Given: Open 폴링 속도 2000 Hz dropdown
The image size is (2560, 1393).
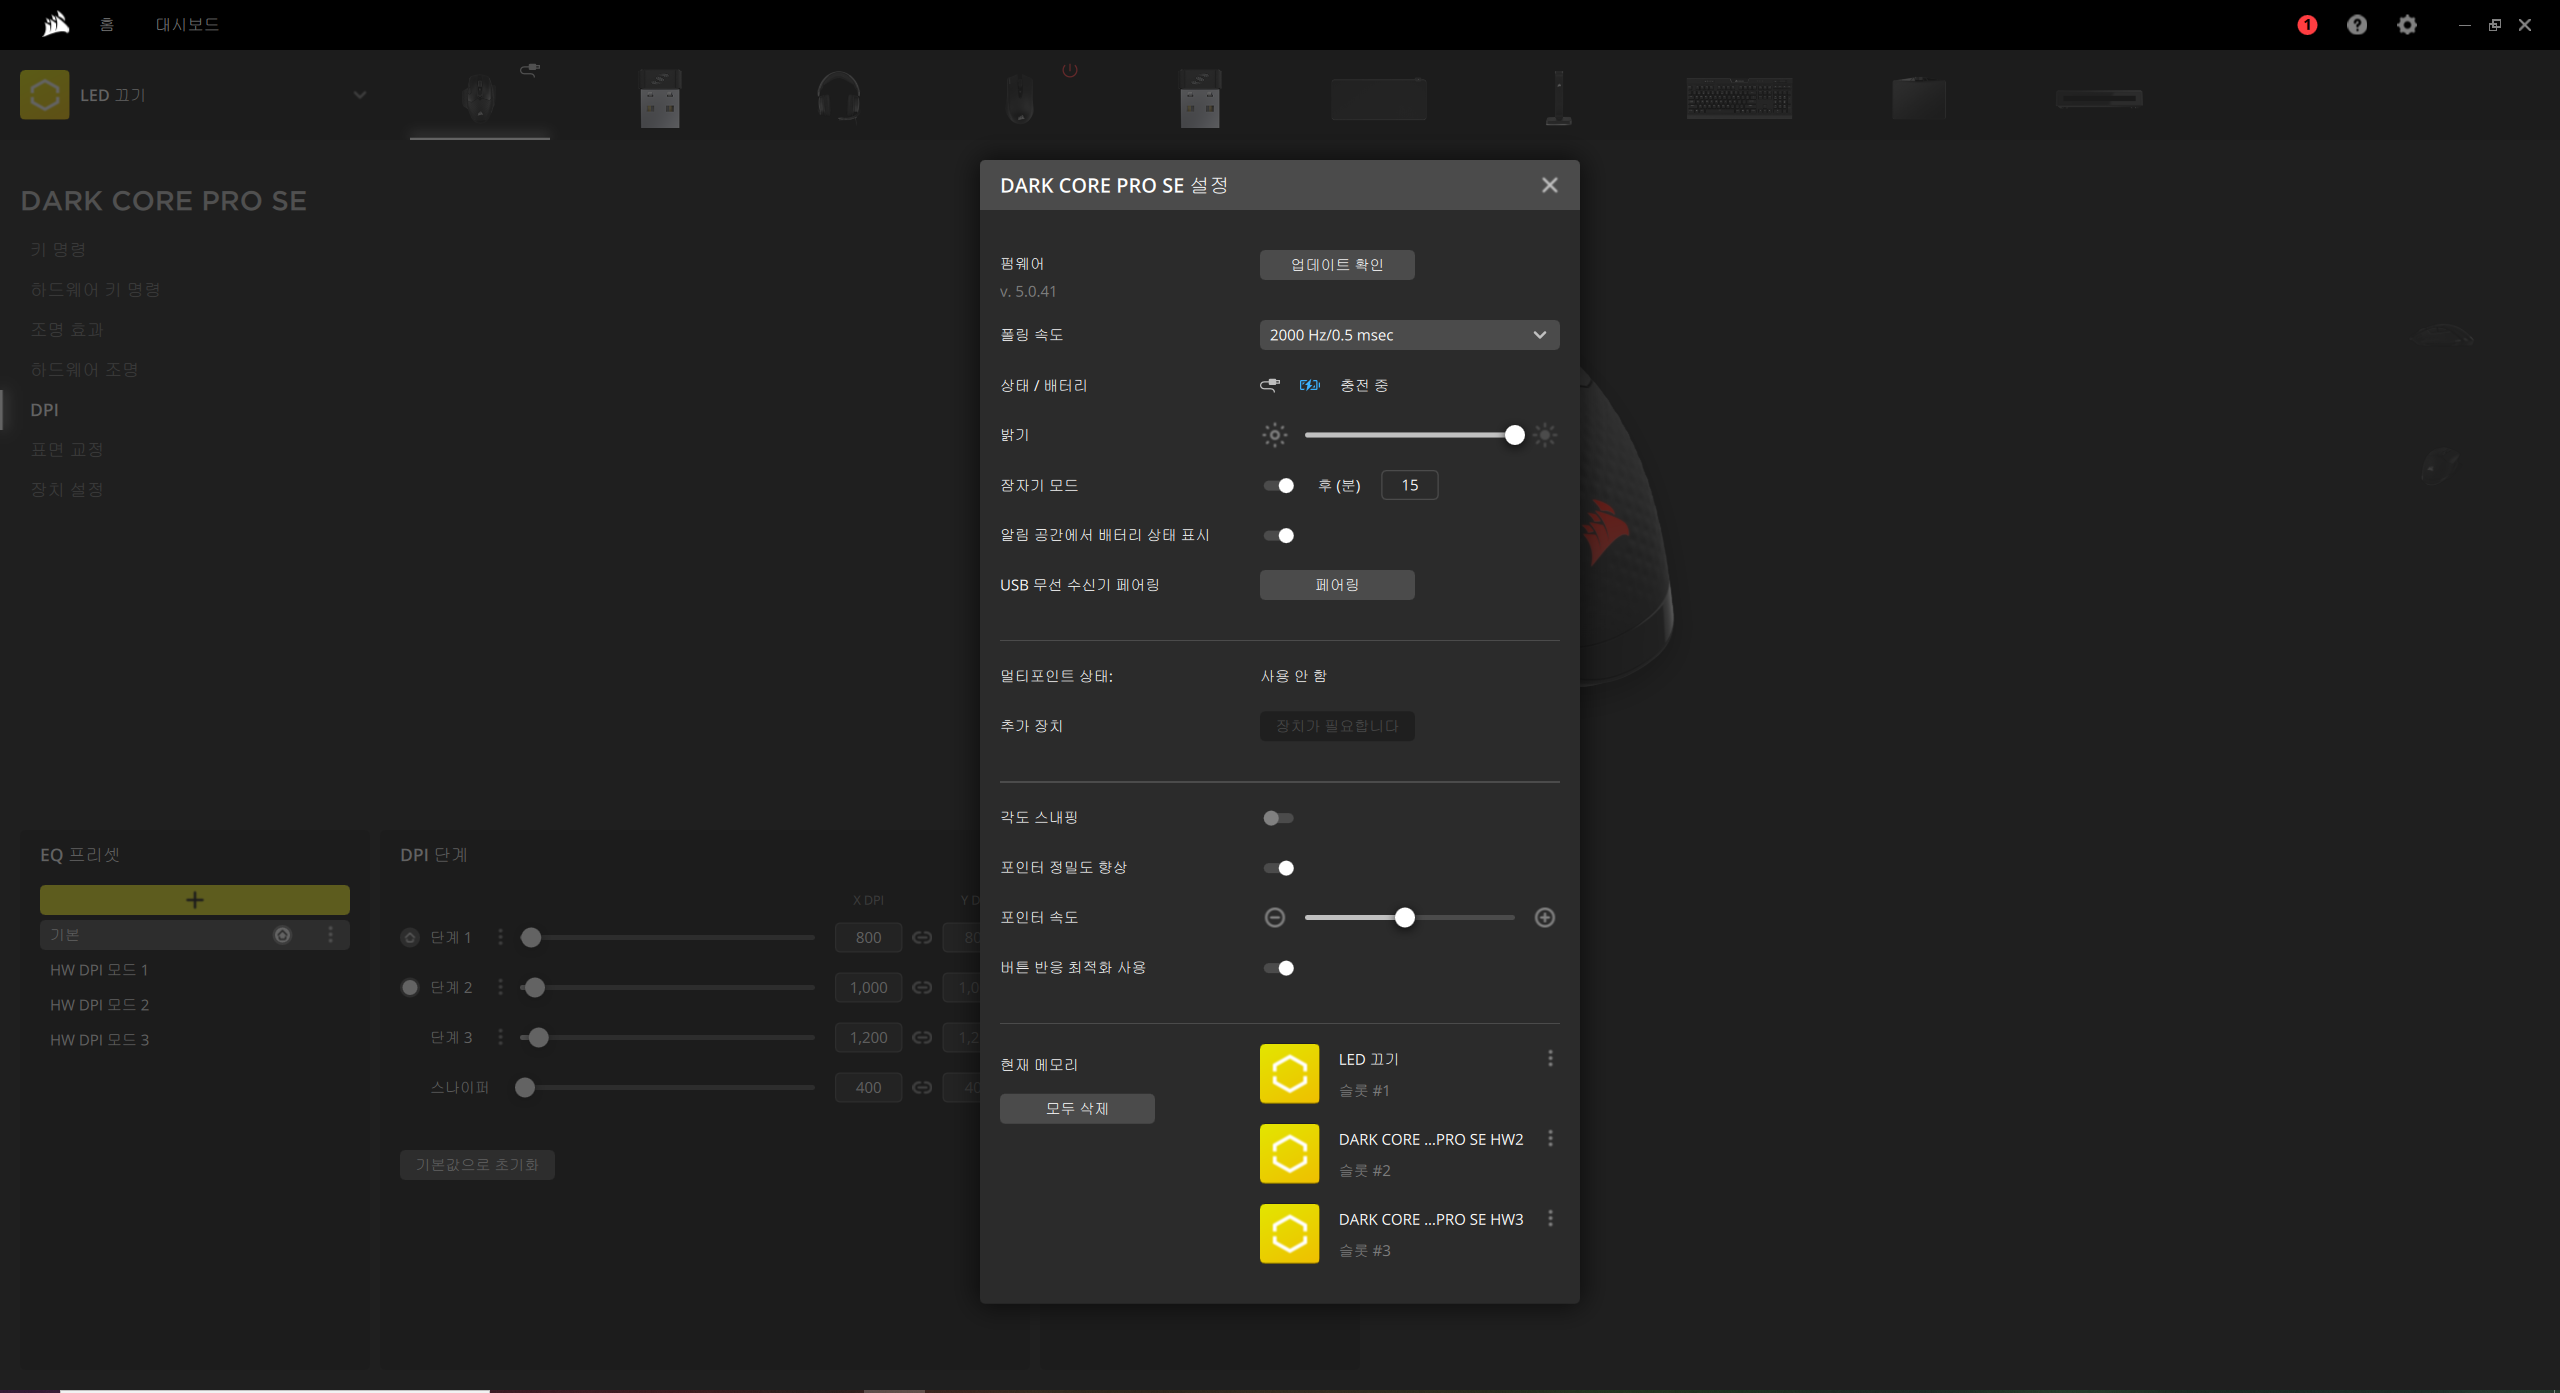Looking at the screenshot, I should tap(1409, 335).
